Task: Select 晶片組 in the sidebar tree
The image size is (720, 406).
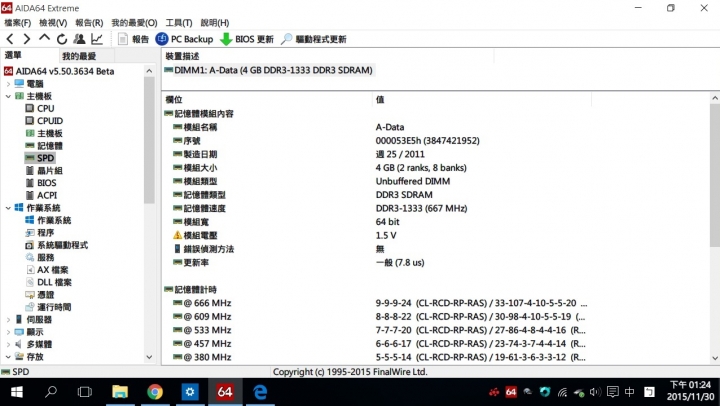Action: pyautogui.click(x=44, y=170)
